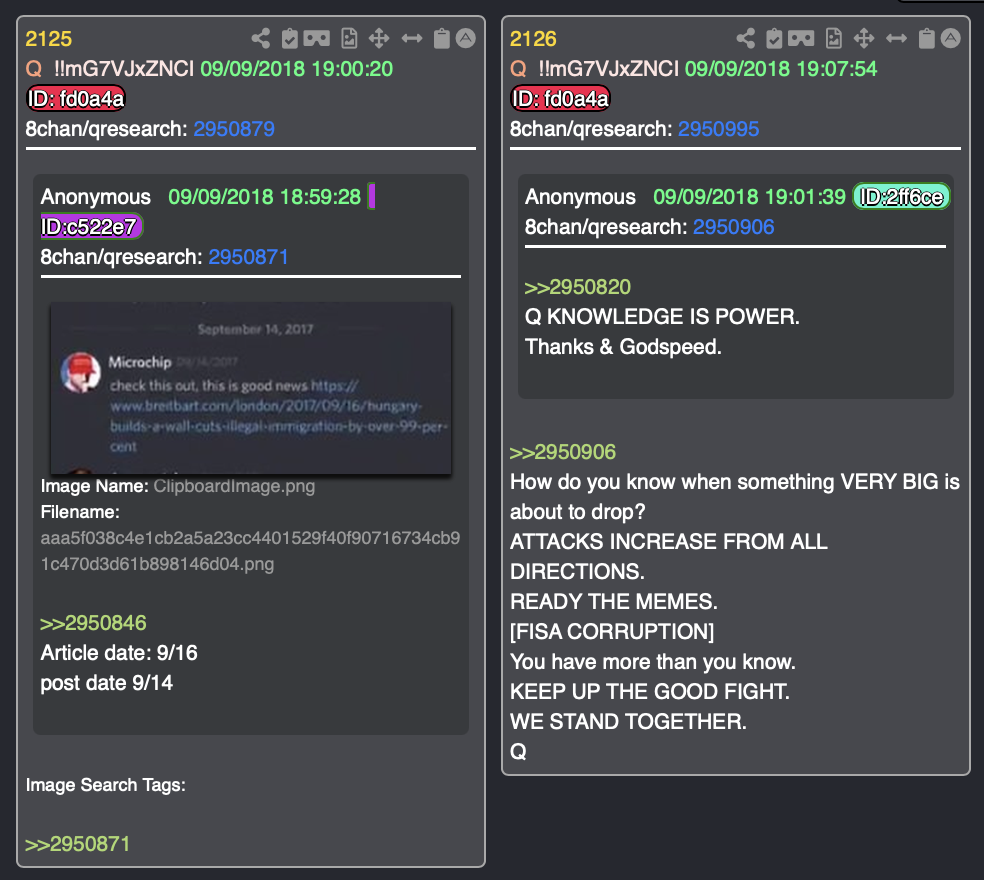Screen dimensions: 984x880
Task: Click the four-way move arrows on post 2125
Action: tap(379, 38)
